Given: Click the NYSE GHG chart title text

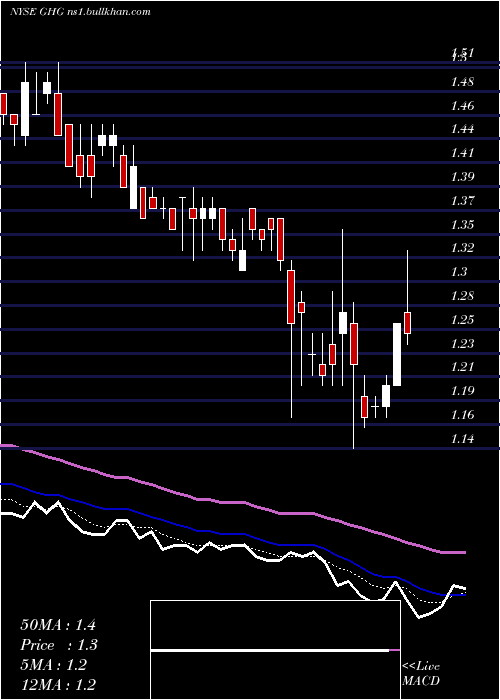Looking at the screenshot, I should pyautogui.click(x=80, y=12).
